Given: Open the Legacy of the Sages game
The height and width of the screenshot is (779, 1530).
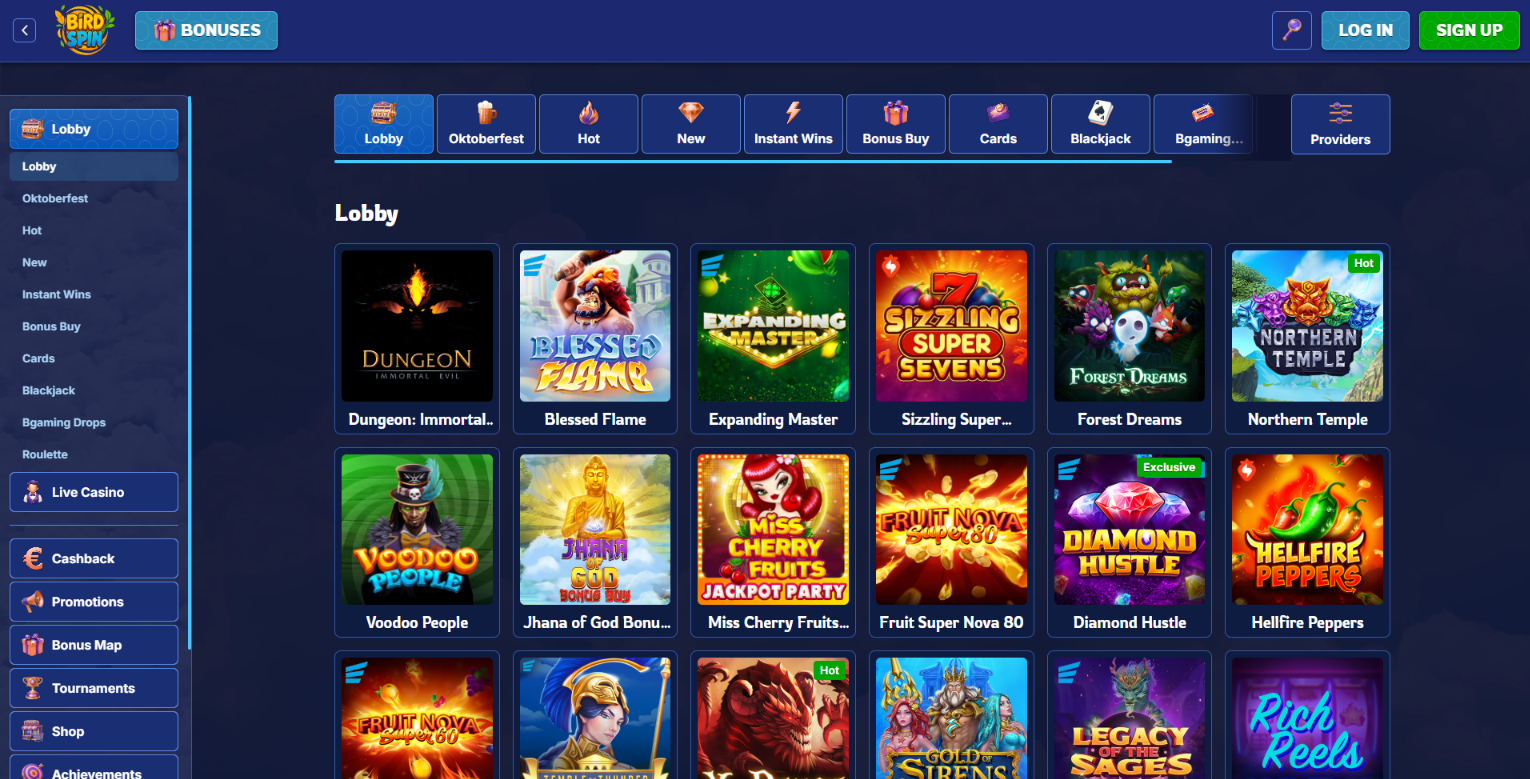Looking at the screenshot, I should click(x=1129, y=716).
